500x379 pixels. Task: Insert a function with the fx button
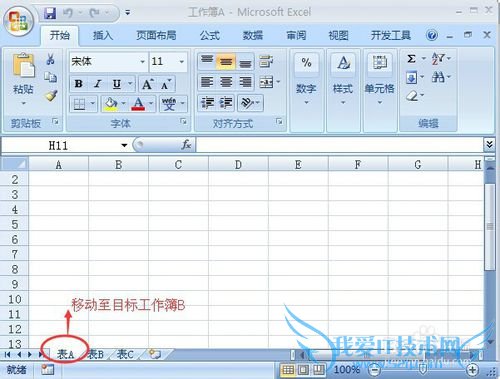(186, 145)
